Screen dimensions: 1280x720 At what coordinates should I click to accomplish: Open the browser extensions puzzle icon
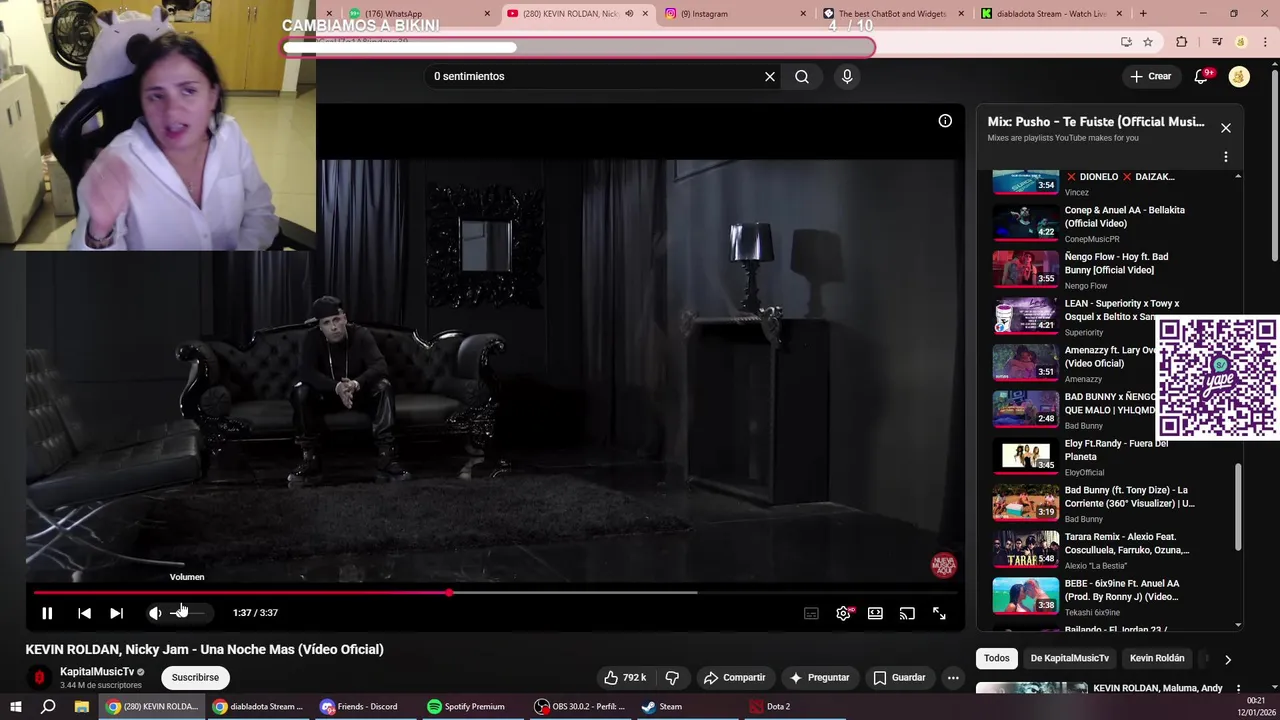1182,42
